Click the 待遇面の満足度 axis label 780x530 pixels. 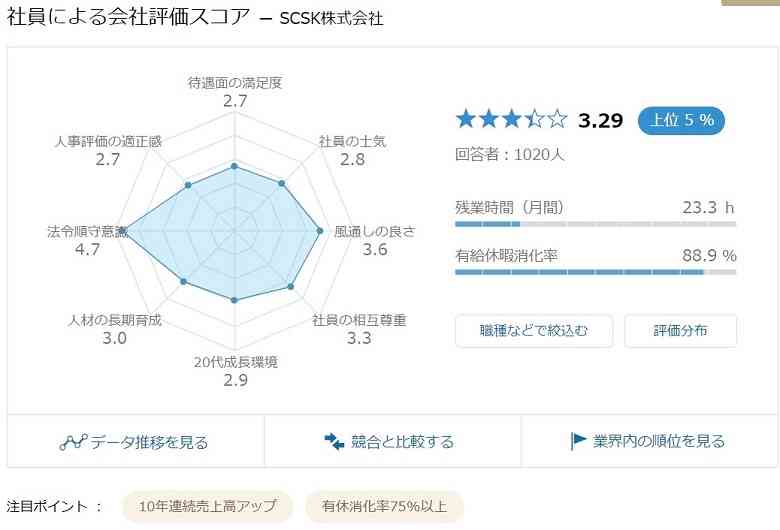coord(235,83)
